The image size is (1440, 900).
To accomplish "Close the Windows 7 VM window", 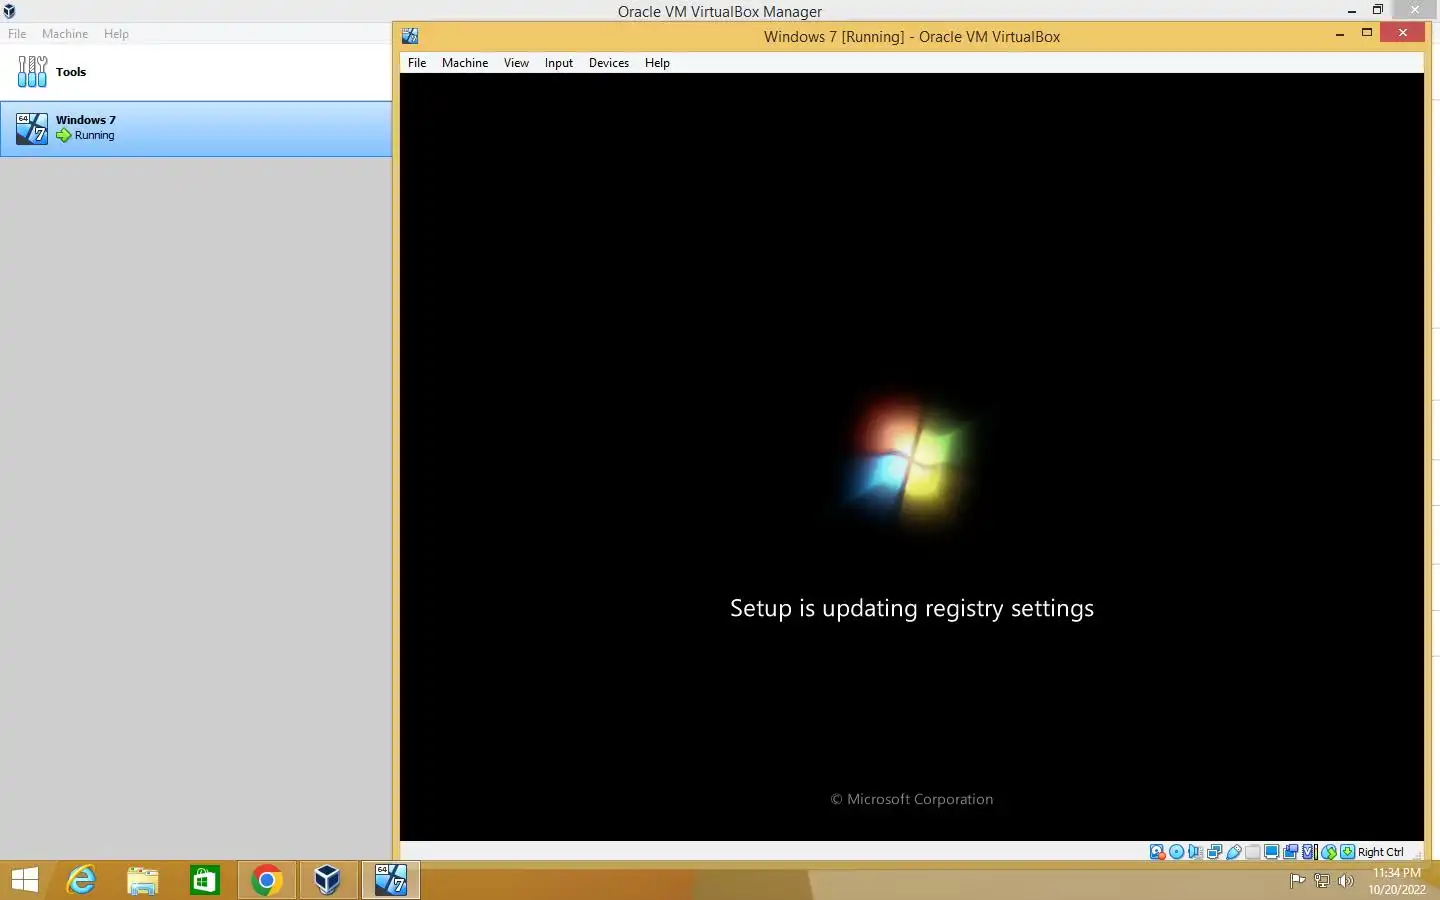I will 1402,33.
